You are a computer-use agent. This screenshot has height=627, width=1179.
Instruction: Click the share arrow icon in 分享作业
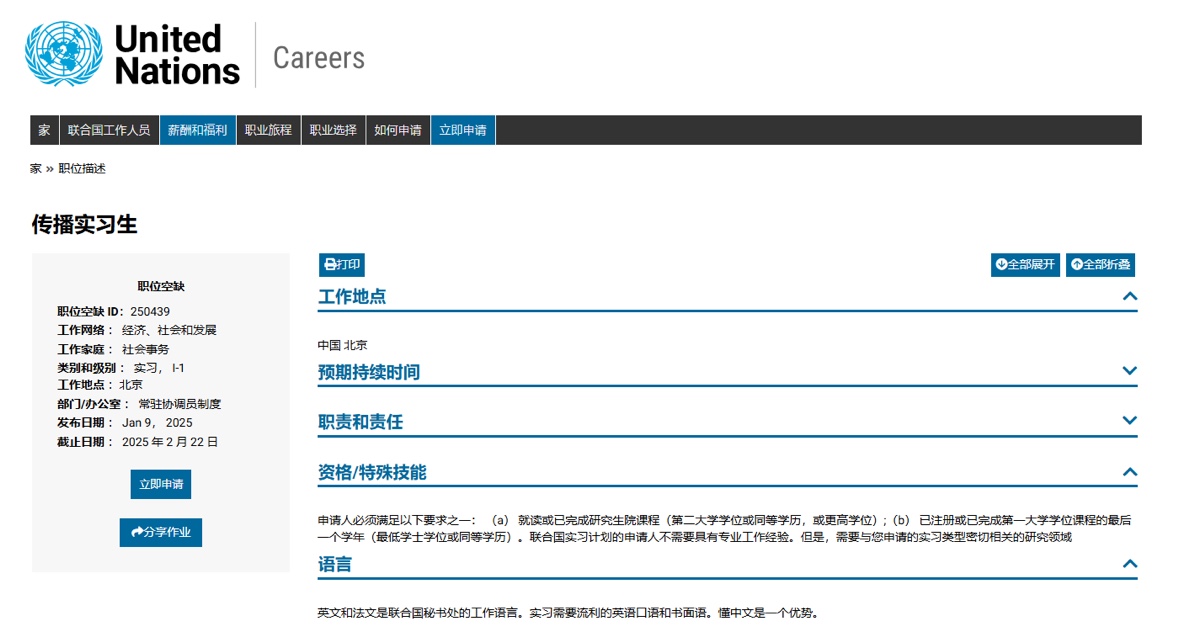coord(135,532)
